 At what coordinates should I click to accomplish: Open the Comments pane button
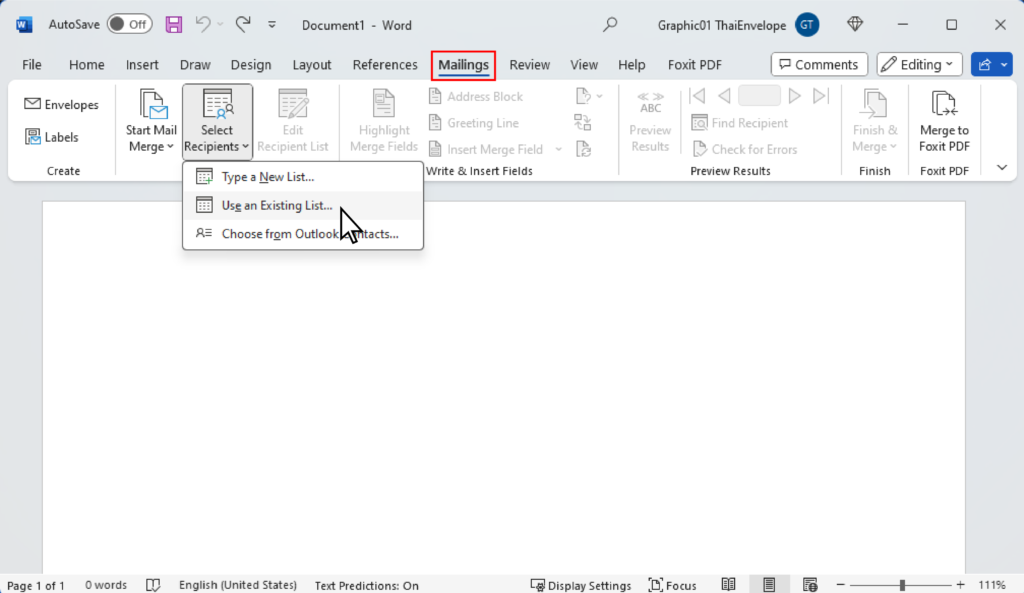819,64
